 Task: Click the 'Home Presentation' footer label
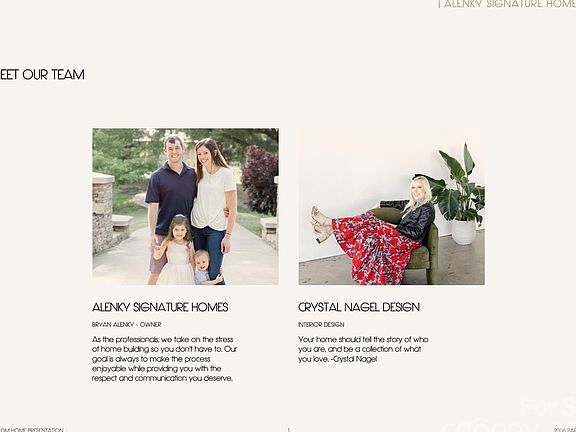click(32, 430)
